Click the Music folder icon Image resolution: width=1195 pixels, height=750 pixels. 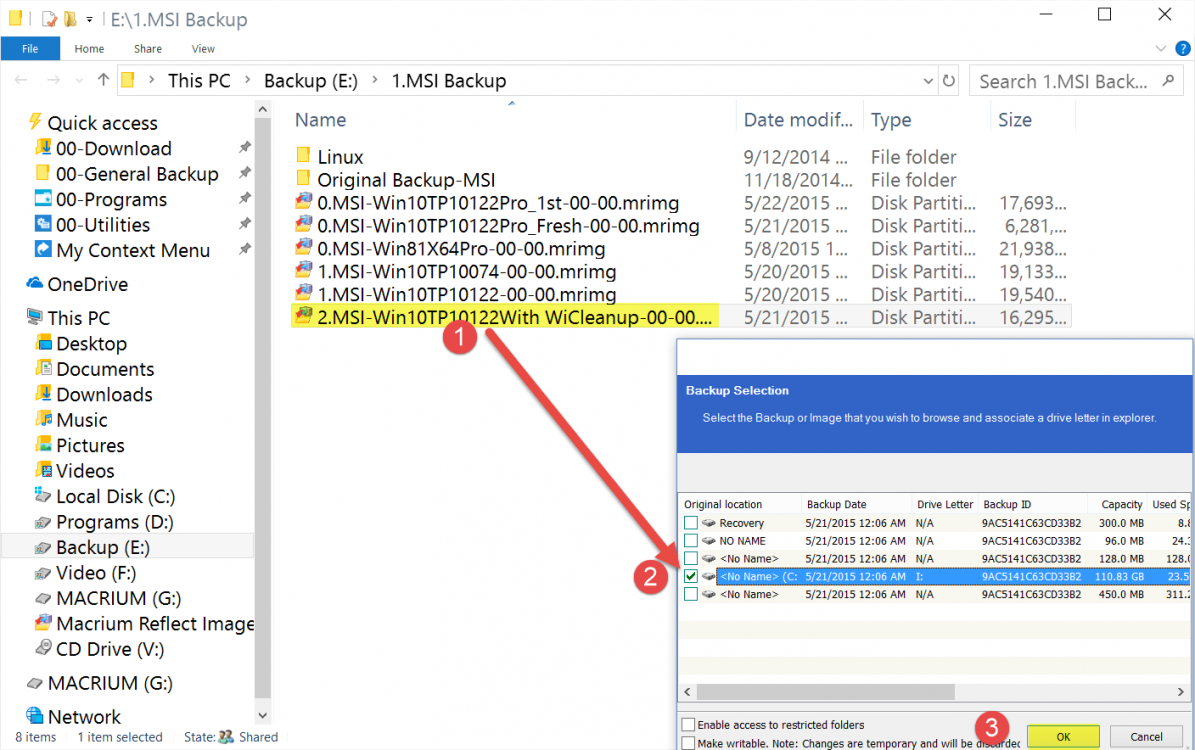[x=43, y=419]
